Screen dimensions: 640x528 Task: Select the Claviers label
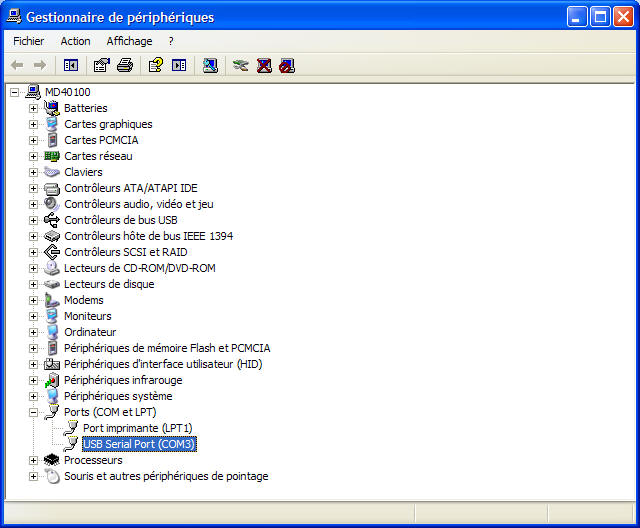(83, 172)
